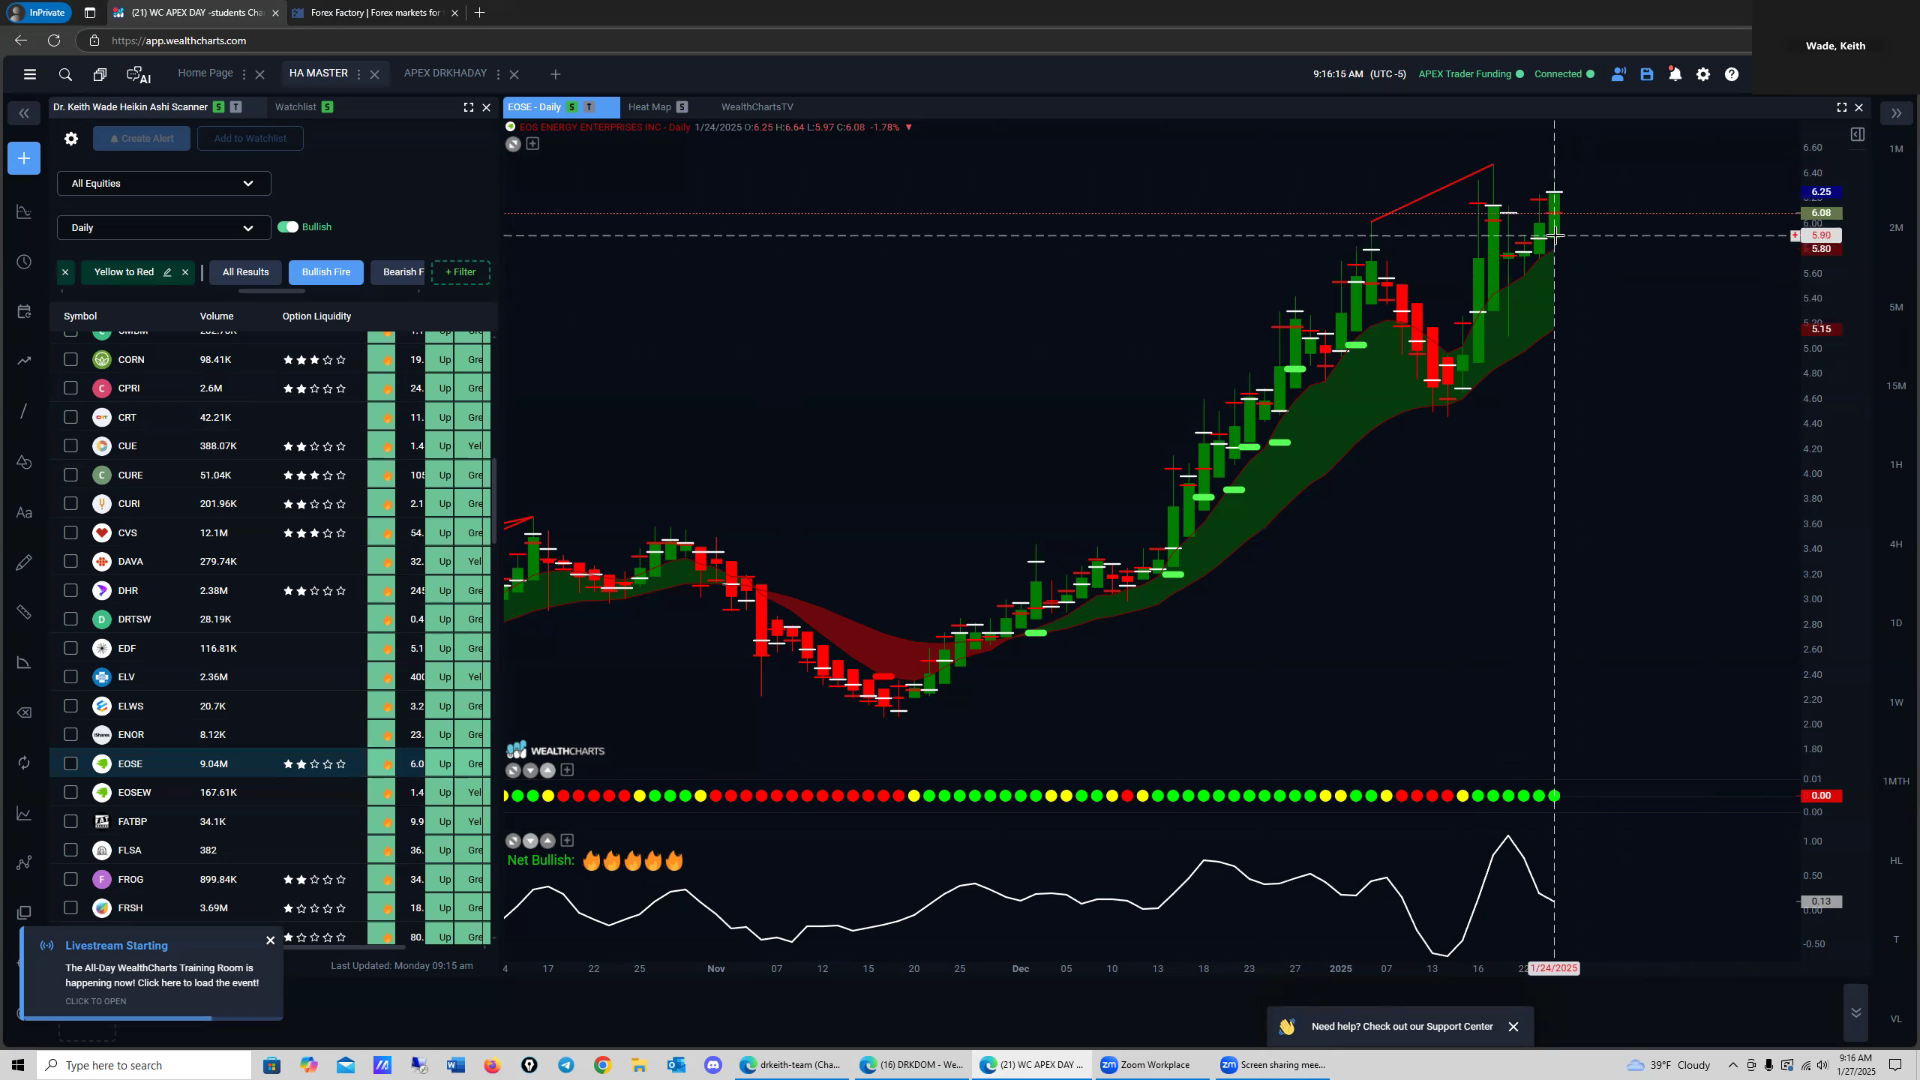Expand the scanner panel to fullscreen
Viewport: 1920px width, 1080px height.
pyautogui.click(x=468, y=107)
